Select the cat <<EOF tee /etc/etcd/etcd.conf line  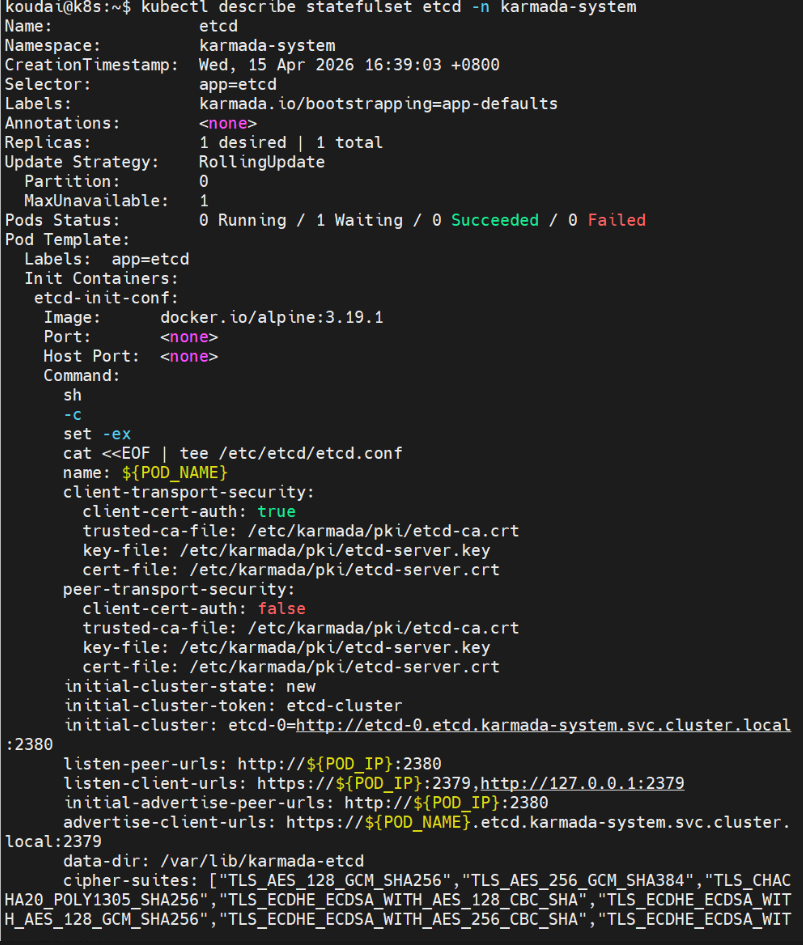click(233, 453)
